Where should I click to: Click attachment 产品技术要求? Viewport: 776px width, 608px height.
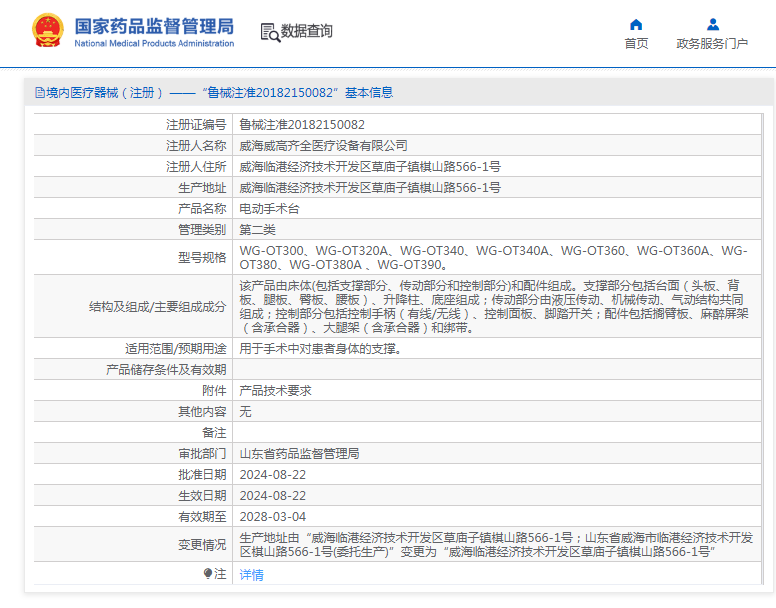click(x=275, y=391)
